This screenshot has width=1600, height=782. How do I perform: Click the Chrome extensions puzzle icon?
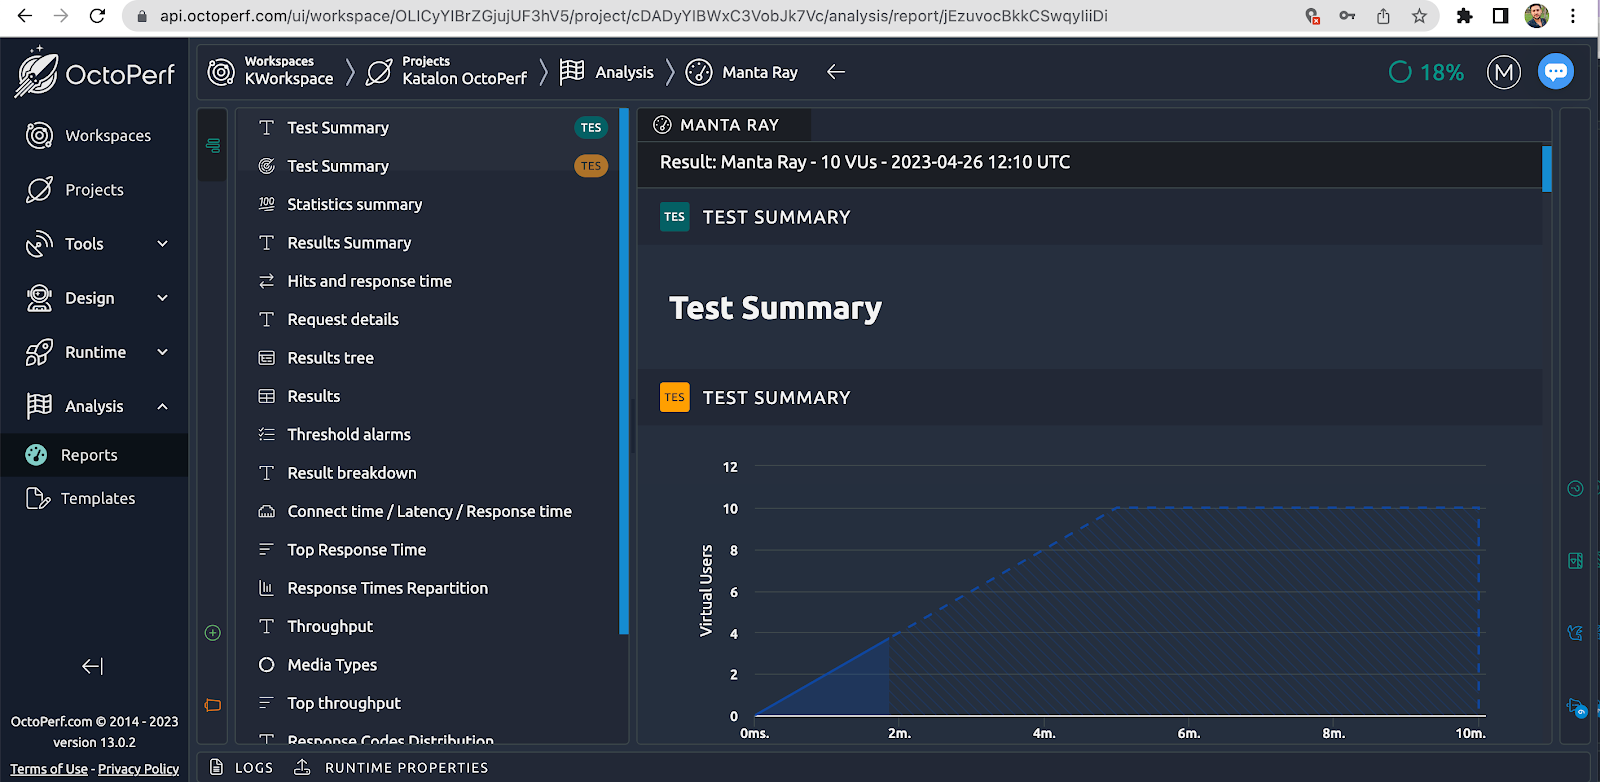[x=1464, y=16]
